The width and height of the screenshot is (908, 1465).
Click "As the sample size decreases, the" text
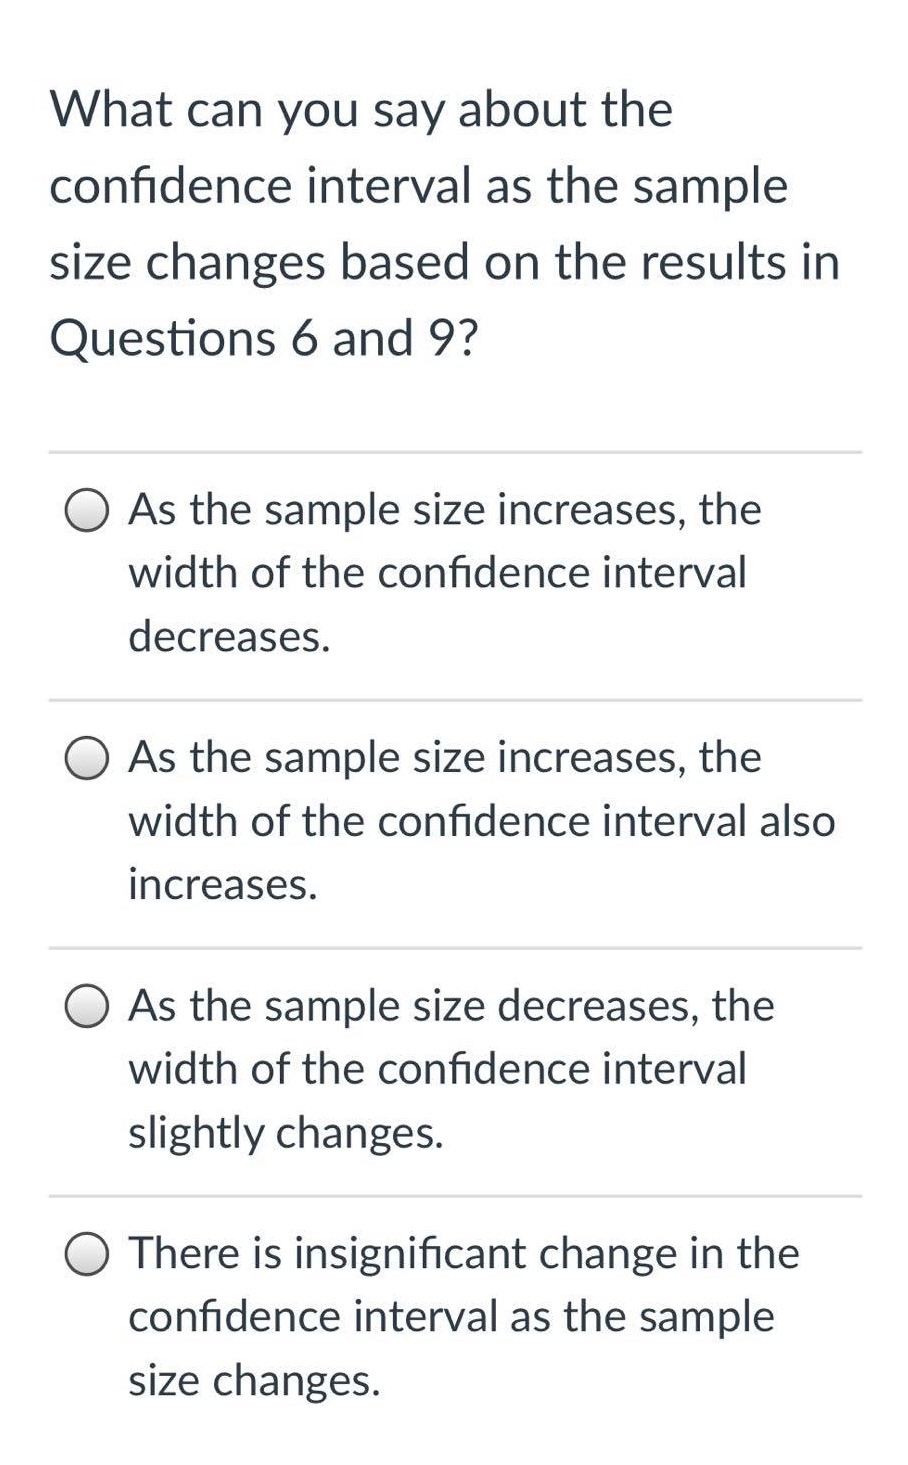(x=451, y=1006)
